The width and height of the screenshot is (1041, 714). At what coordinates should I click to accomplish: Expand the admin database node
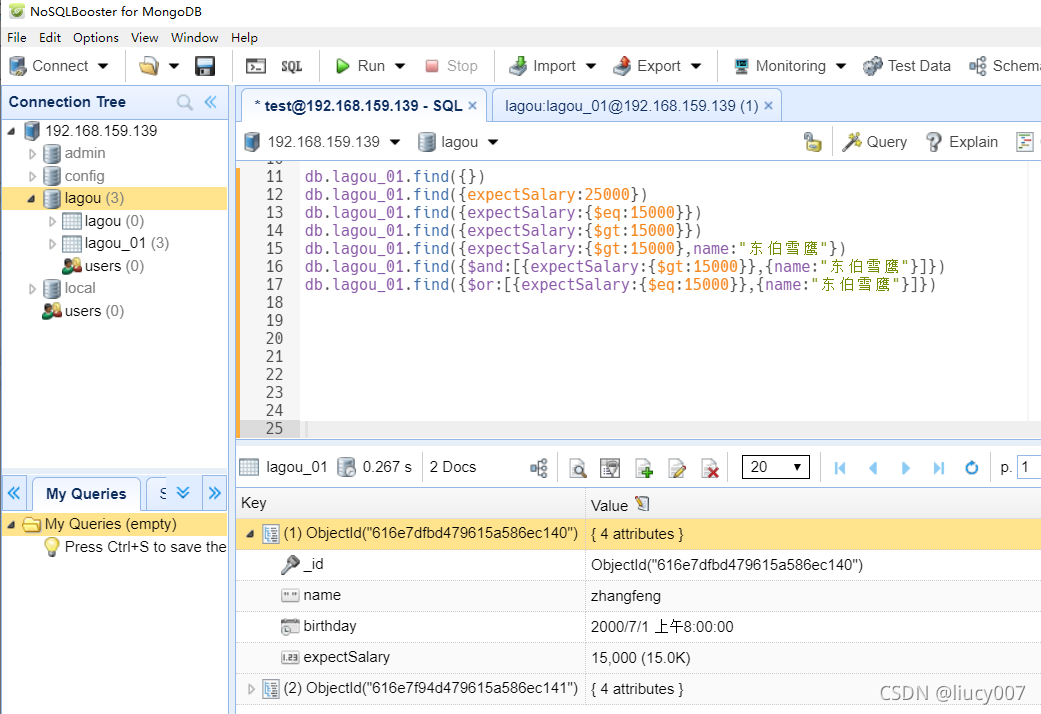32,153
